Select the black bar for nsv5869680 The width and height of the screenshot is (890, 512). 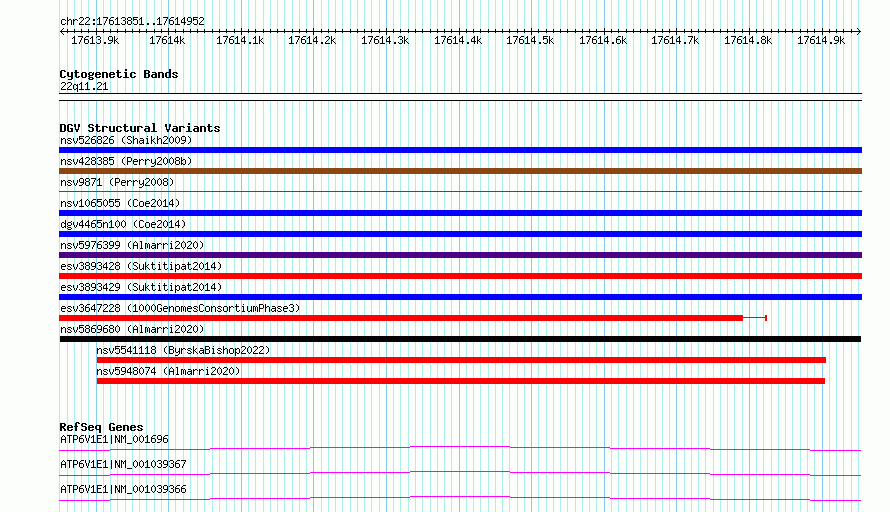pyautogui.click(x=460, y=339)
